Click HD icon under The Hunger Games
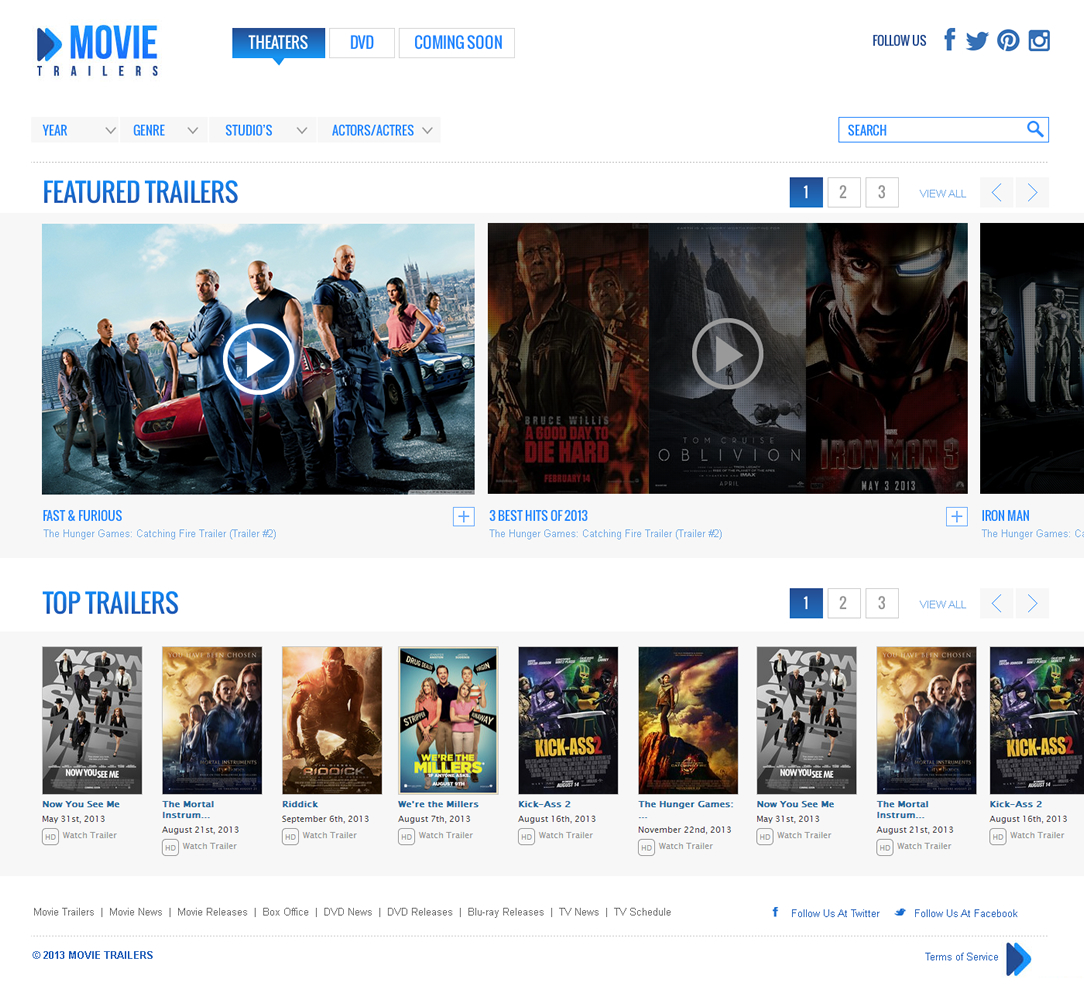The image size is (1084, 1000). point(646,847)
